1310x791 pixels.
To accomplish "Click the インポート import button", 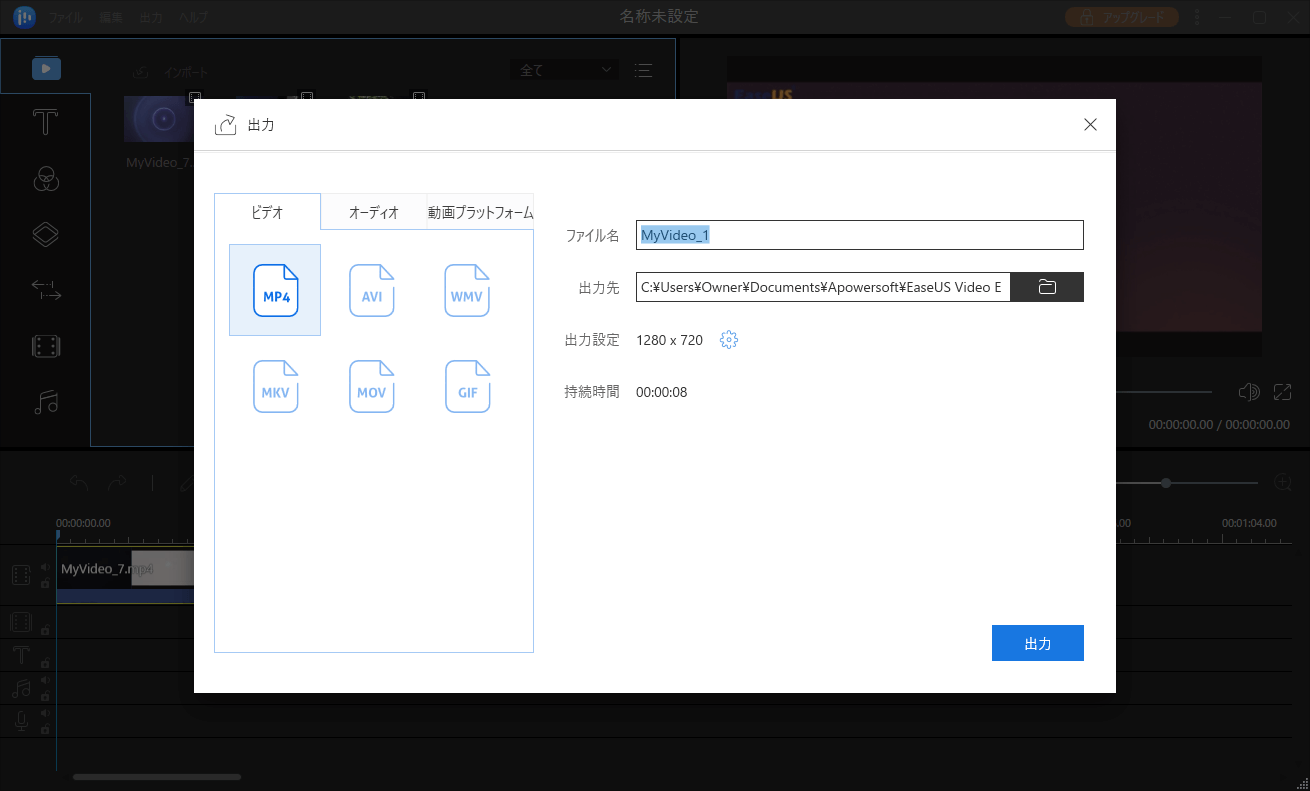I will coord(170,72).
